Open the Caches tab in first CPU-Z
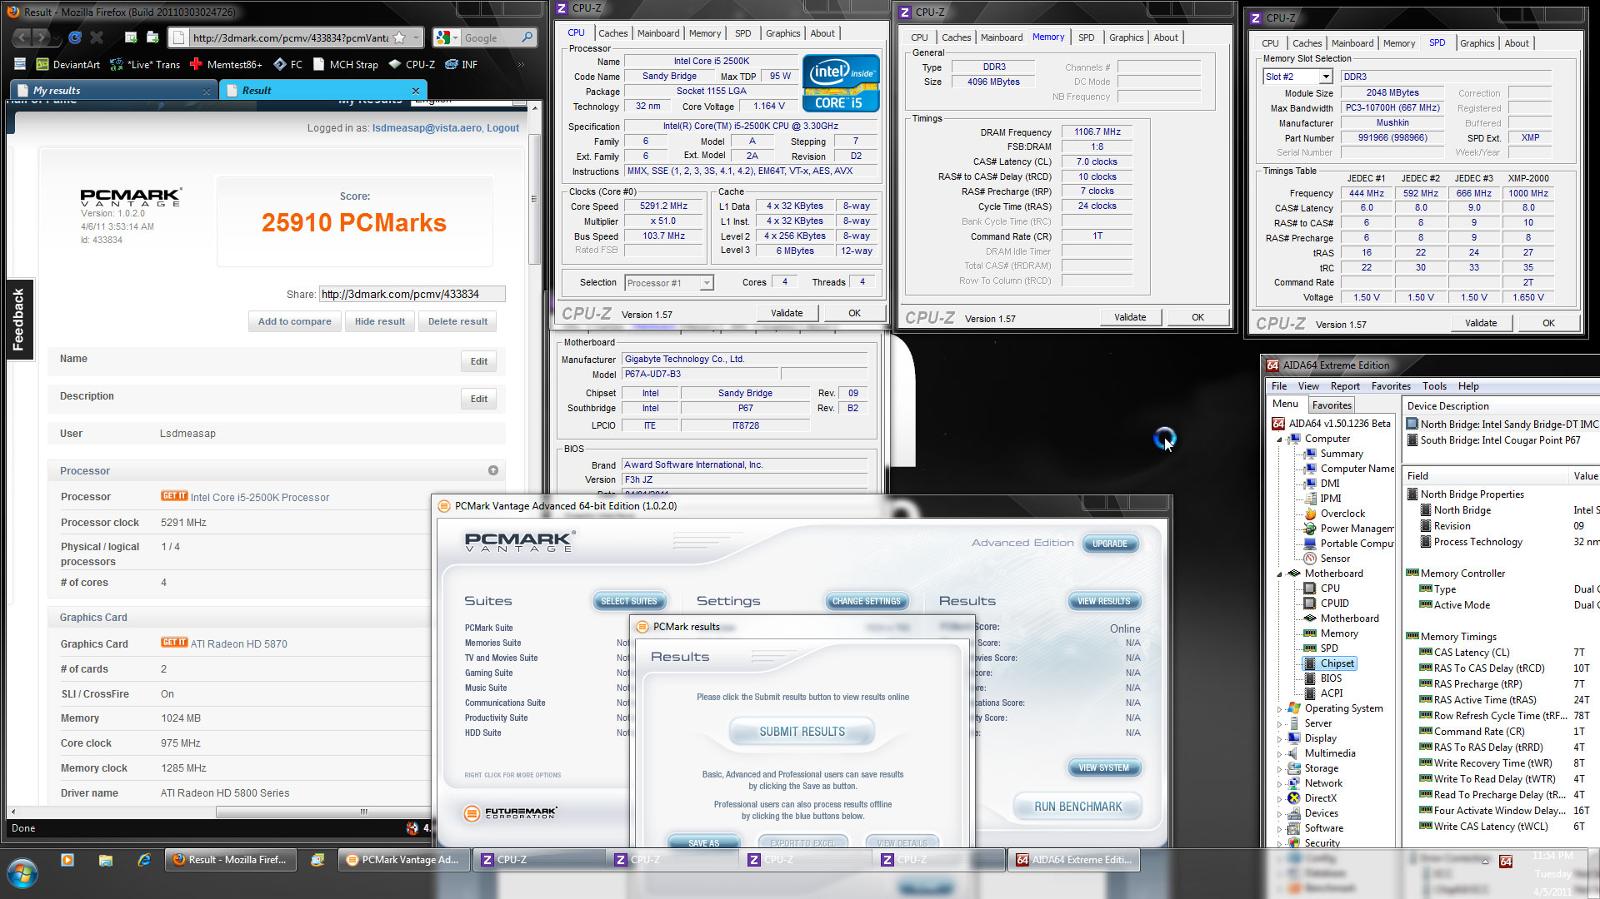This screenshot has width=1600, height=899. (x=612, y=33)
